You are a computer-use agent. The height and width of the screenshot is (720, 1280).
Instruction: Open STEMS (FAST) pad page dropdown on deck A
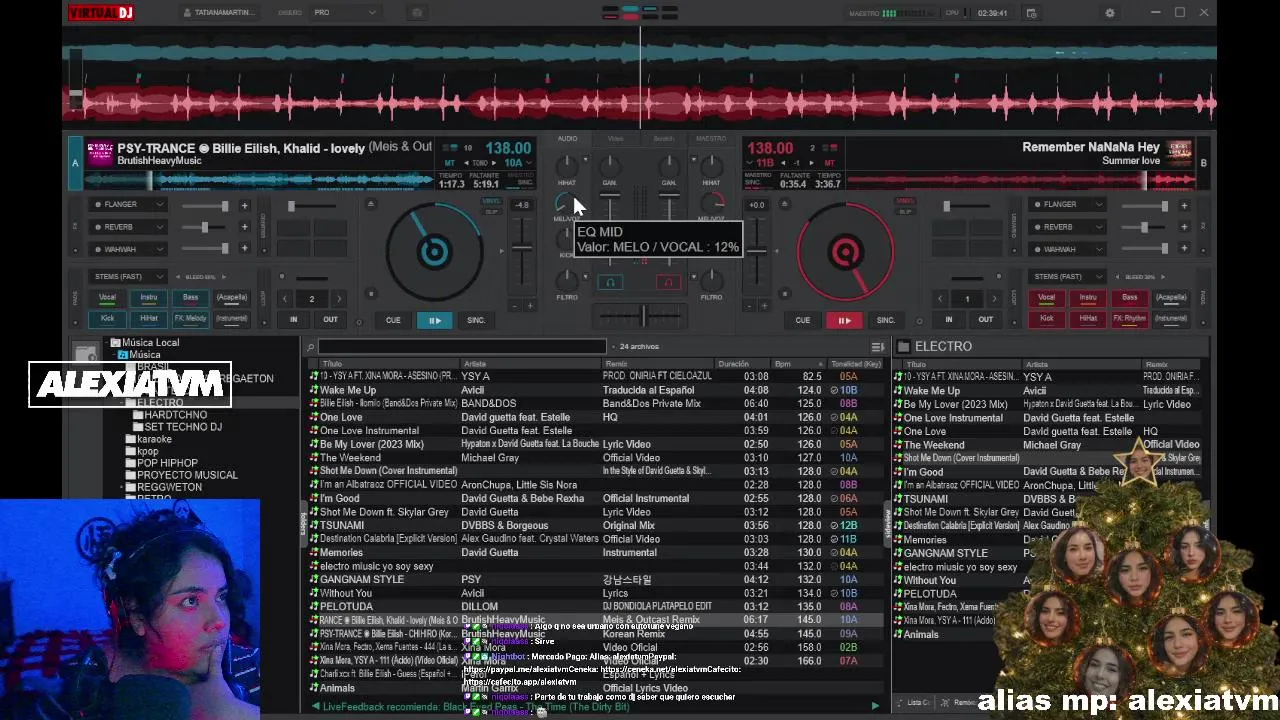coord(128,276)
